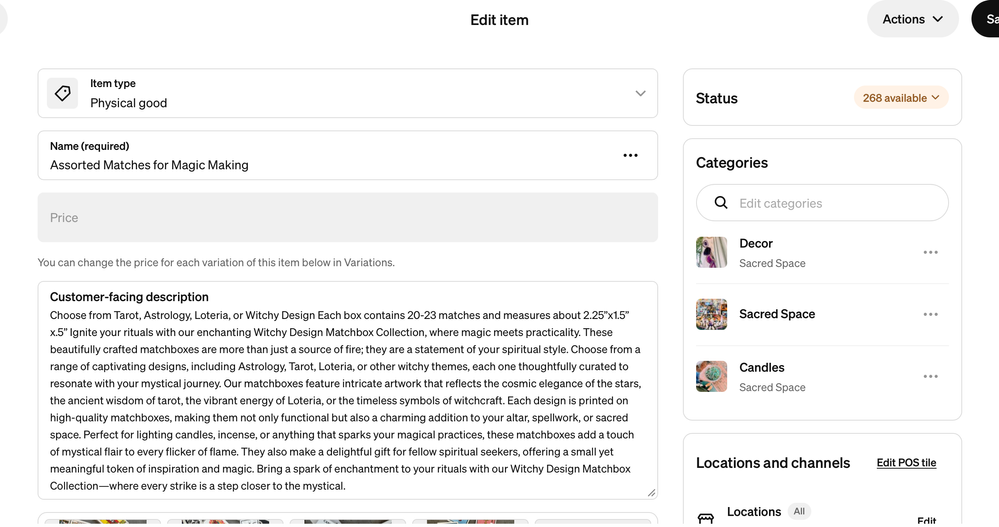Open the three-dot menu beside item name
This screenshot has height=527, width=999.
click(630, 155)
